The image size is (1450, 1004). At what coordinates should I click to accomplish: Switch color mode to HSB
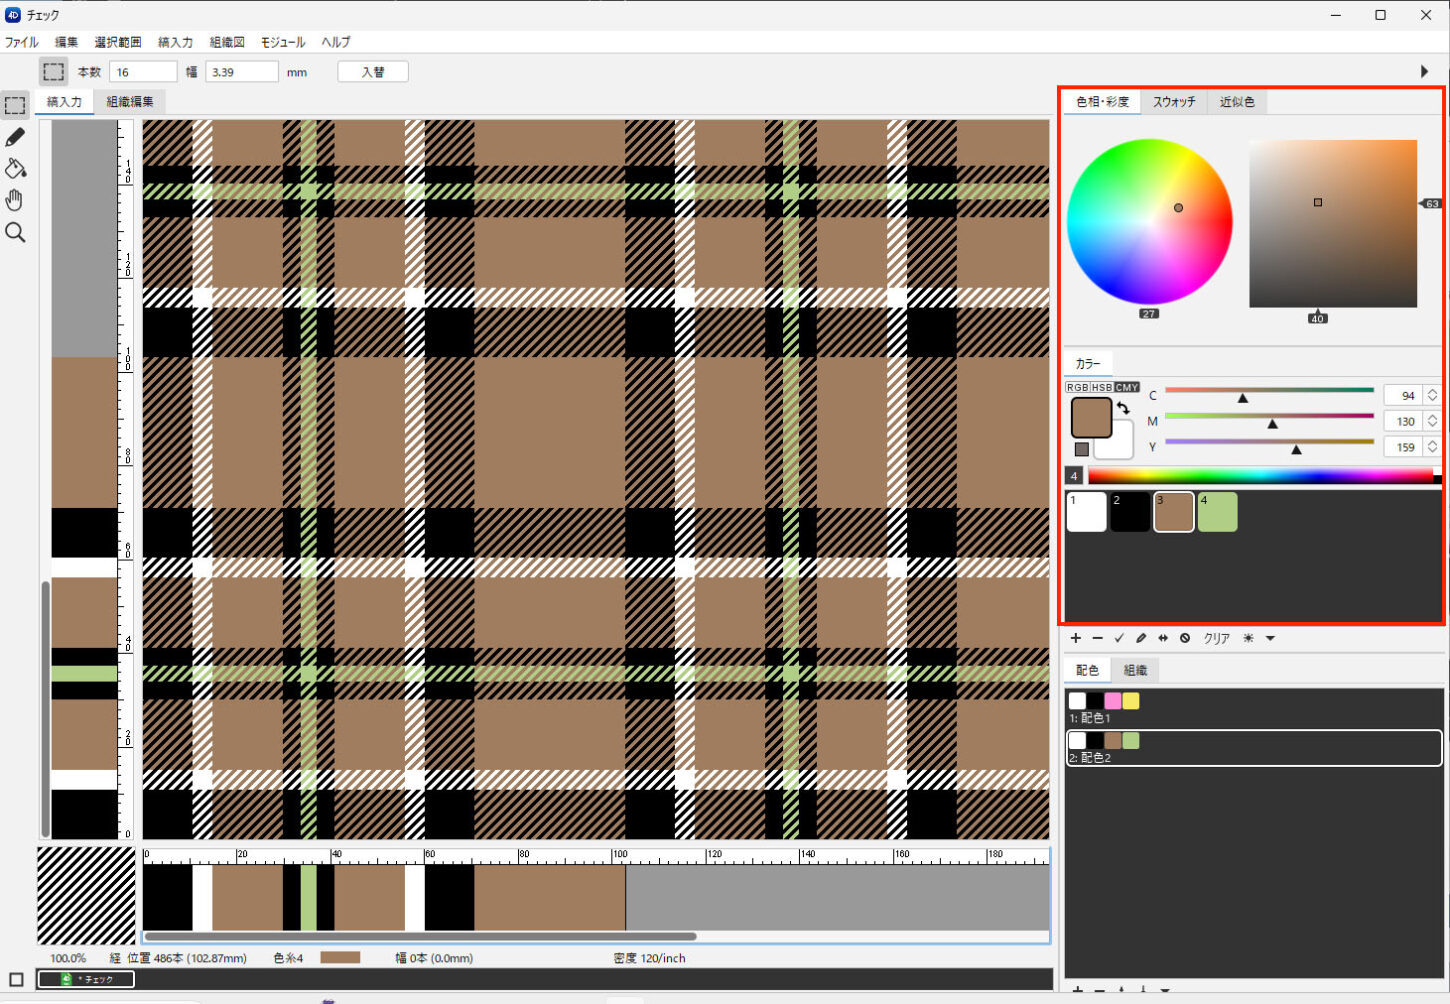(x=1101, y=387)
